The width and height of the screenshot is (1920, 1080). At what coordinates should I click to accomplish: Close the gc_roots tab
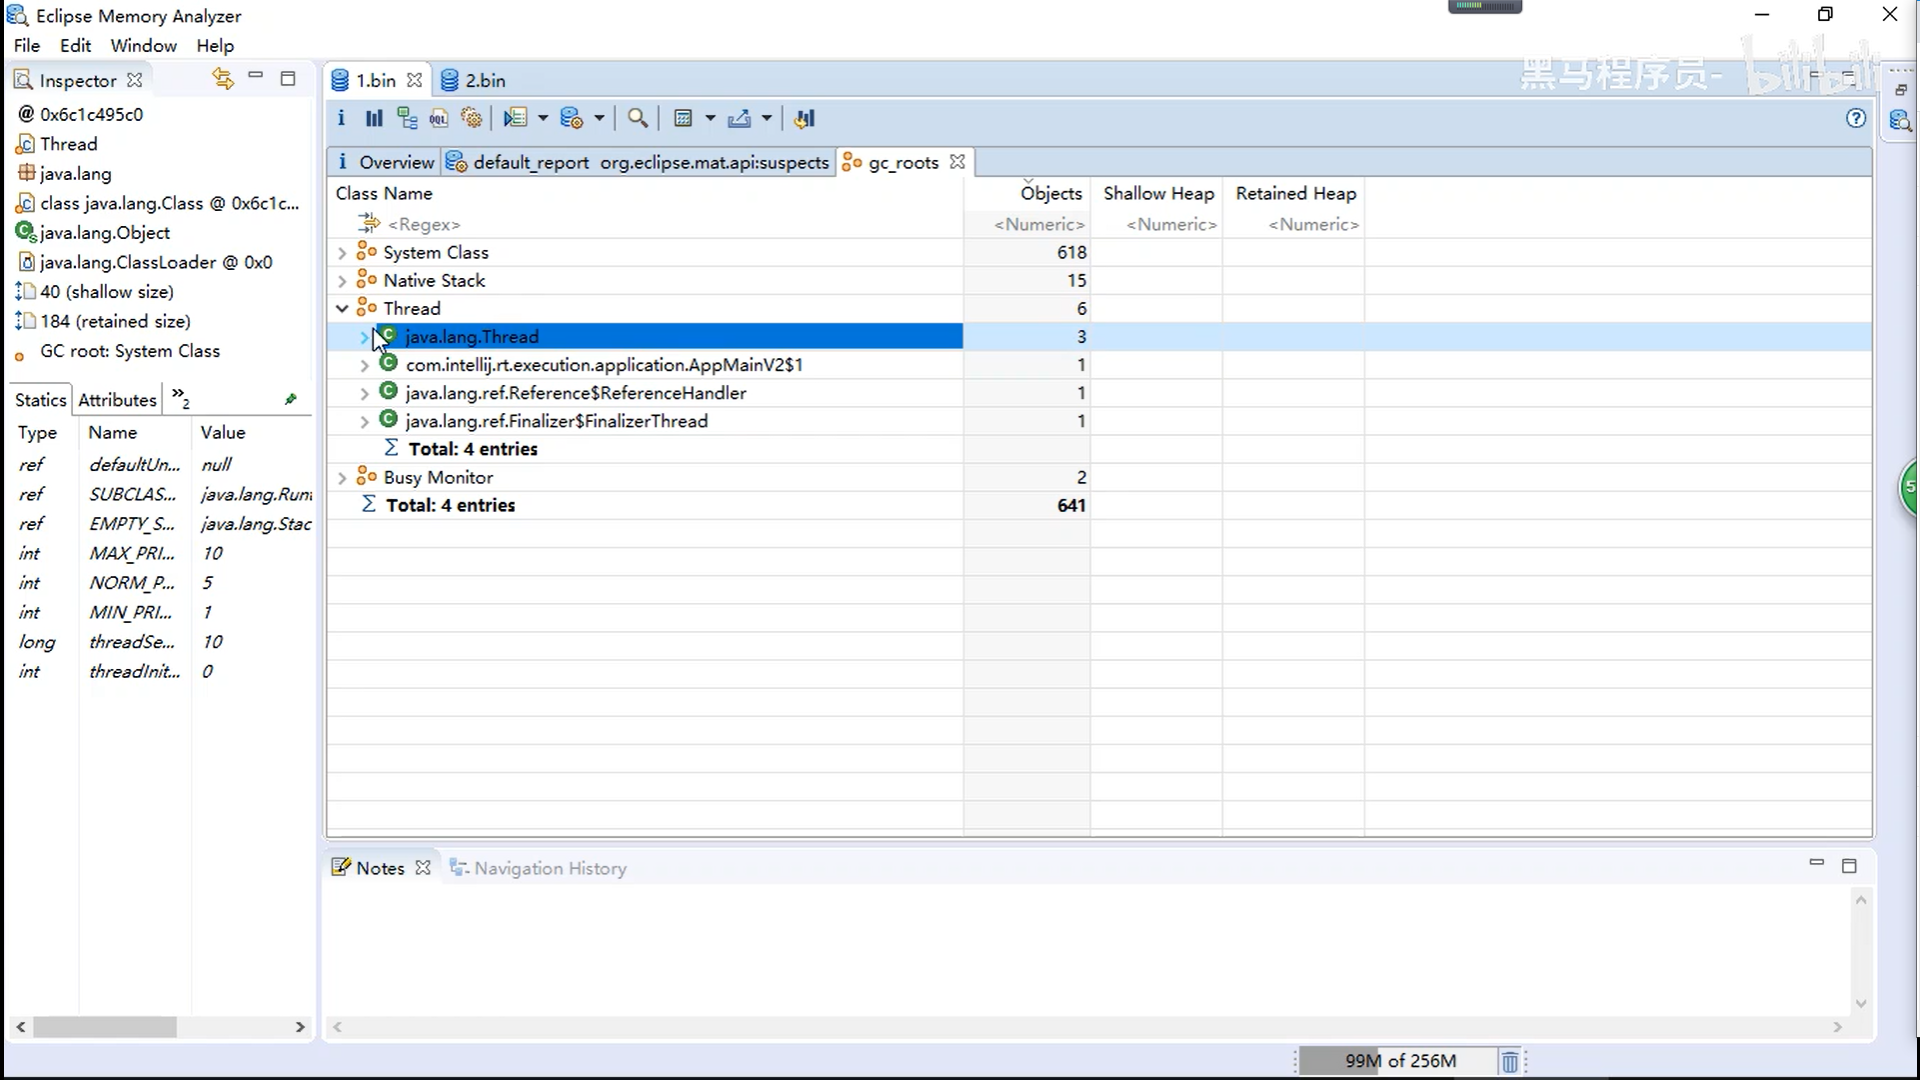click(x=957, y=162)
